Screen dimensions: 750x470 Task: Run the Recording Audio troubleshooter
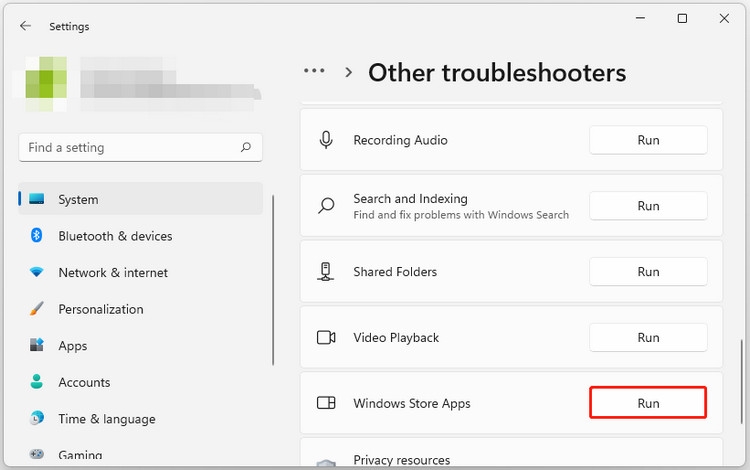[x=648, y=140]
